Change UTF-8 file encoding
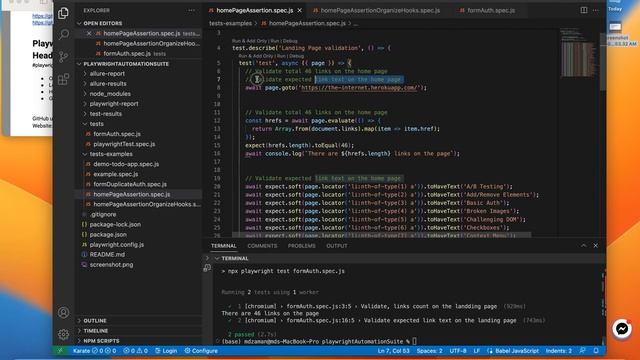This screenshot has width=640, height=360. [458, 351]
